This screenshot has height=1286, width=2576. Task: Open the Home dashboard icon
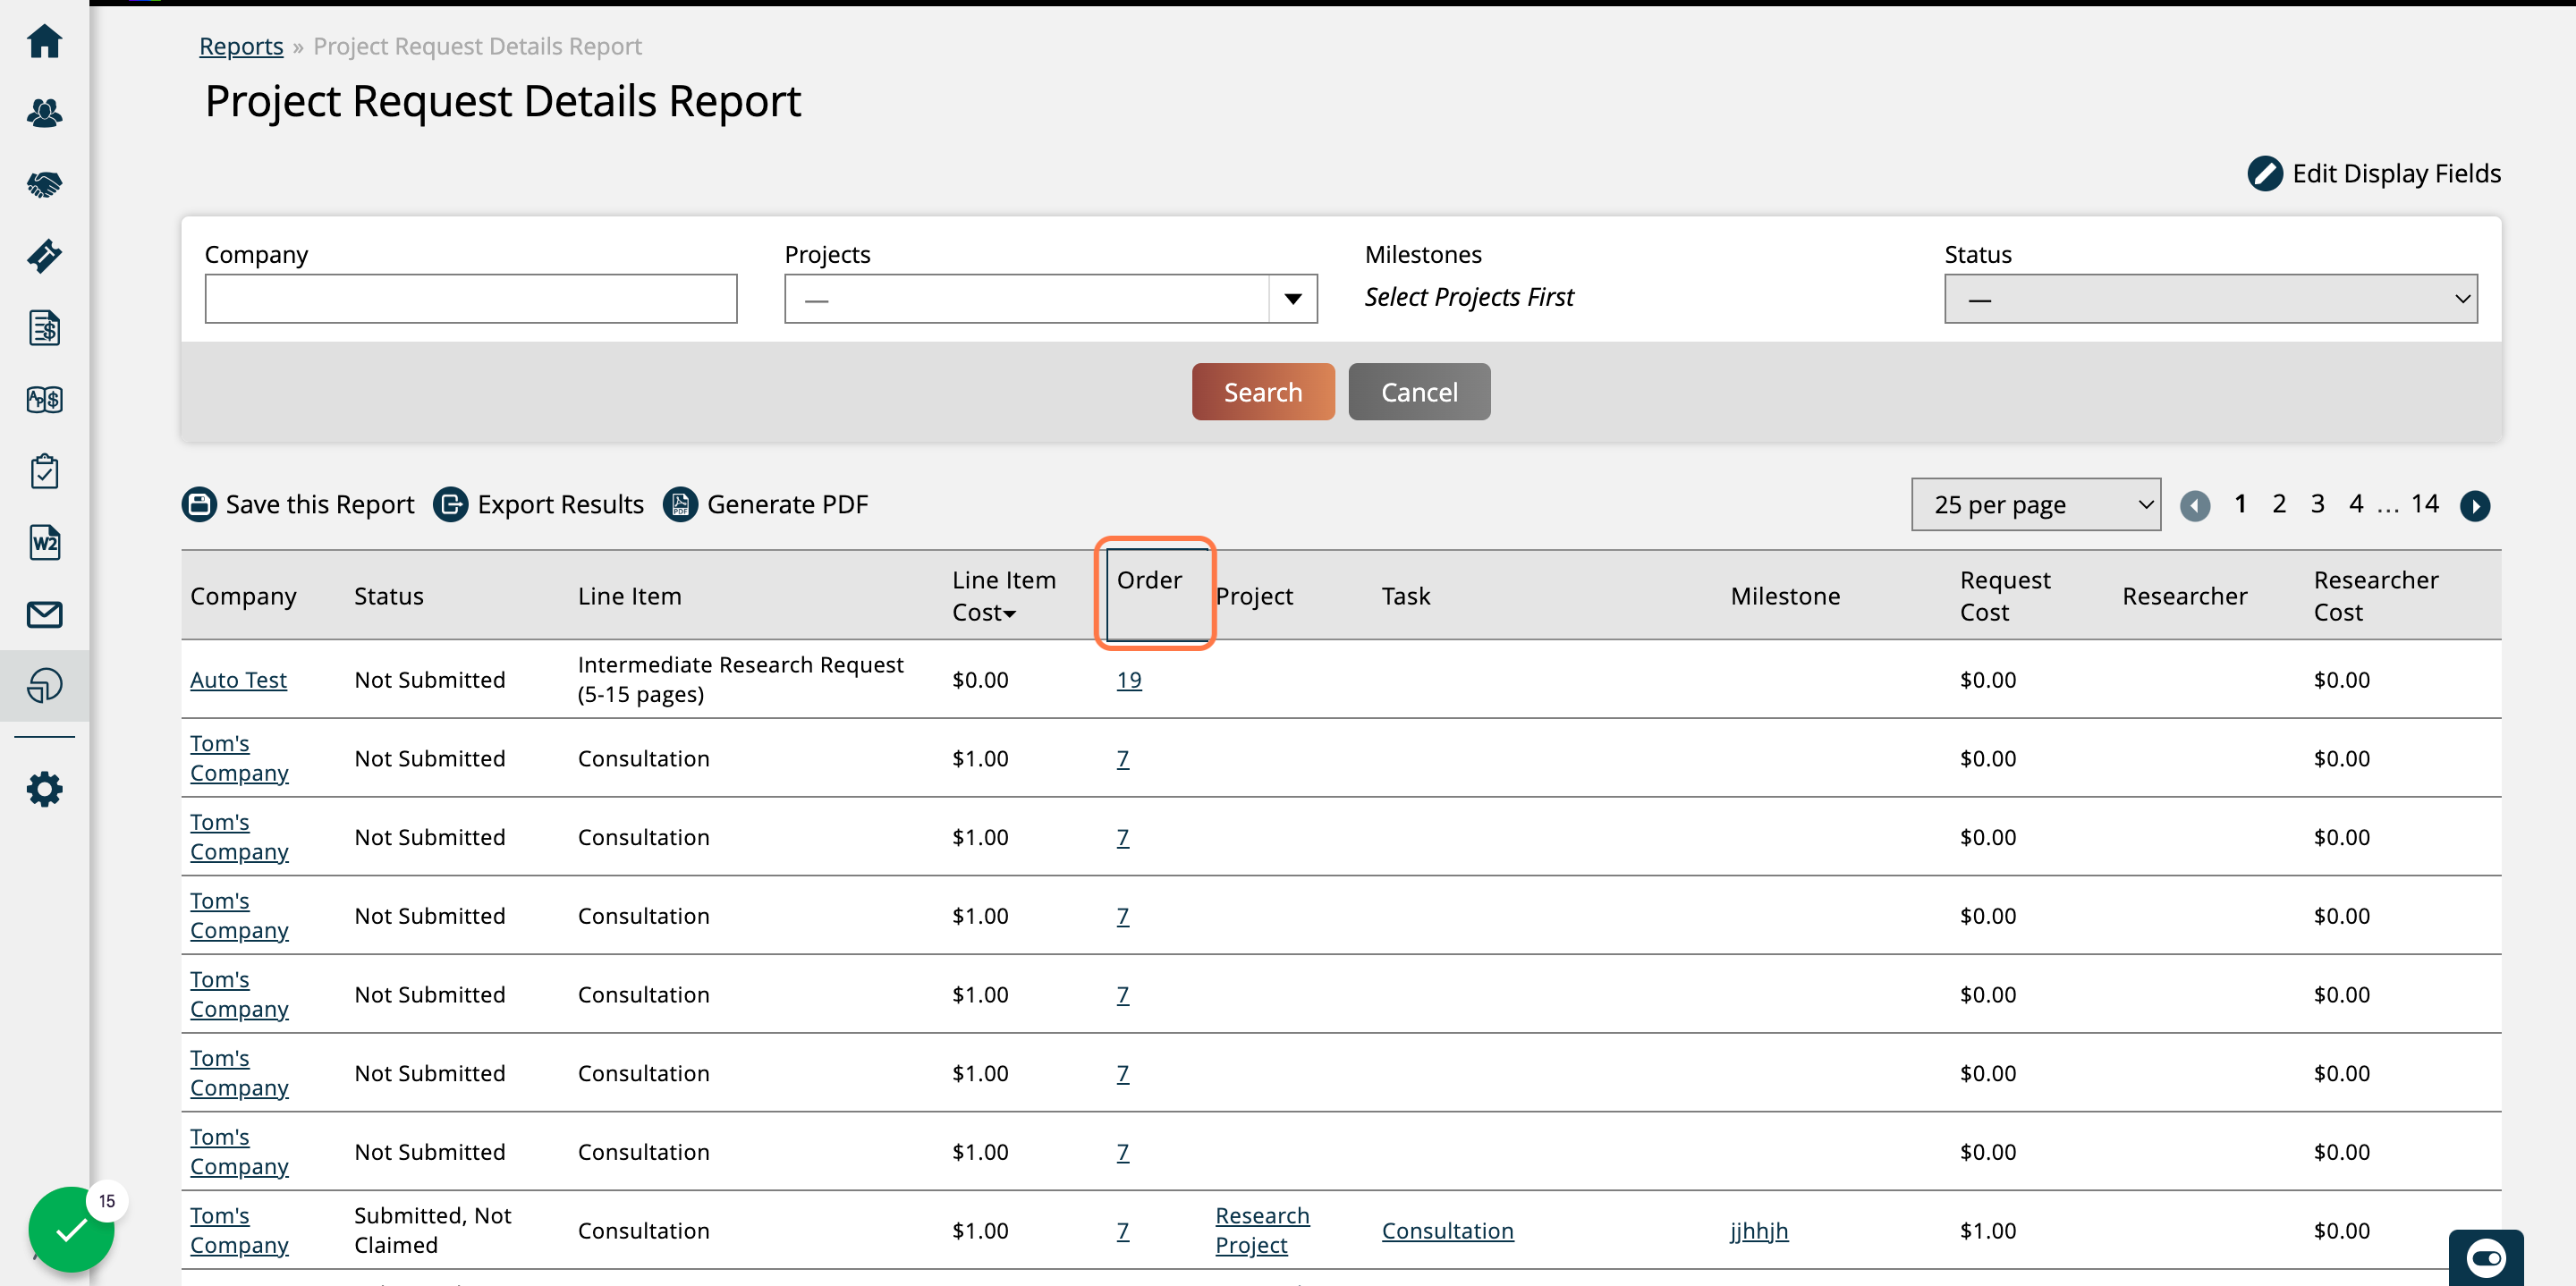[44, 42]
